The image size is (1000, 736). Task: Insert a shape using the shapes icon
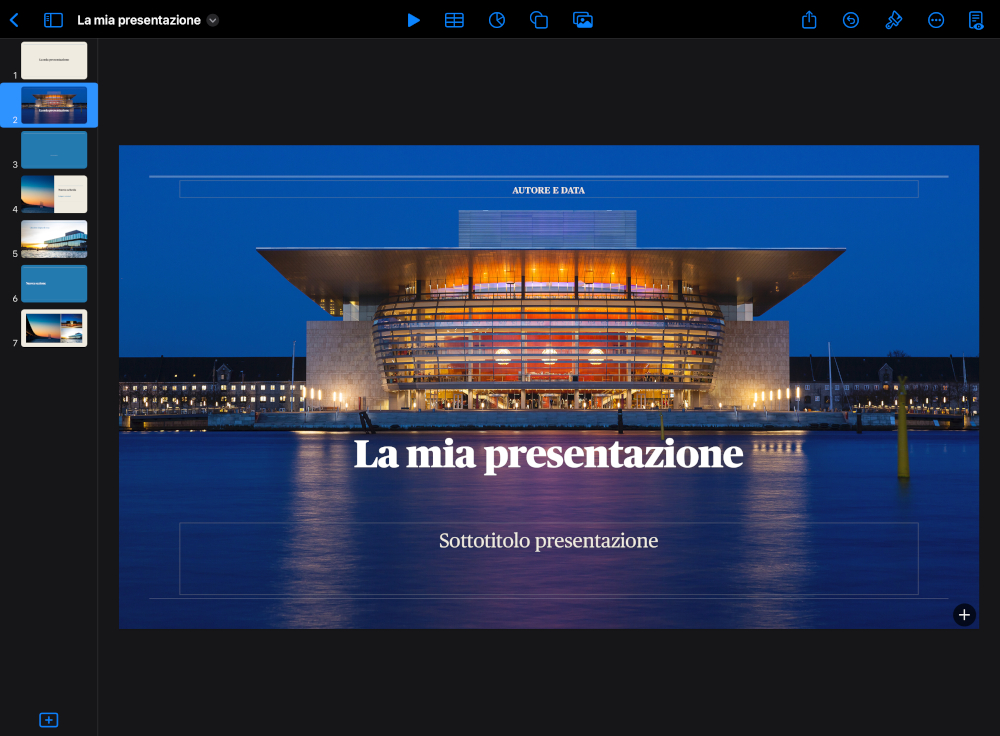point(539,19)
